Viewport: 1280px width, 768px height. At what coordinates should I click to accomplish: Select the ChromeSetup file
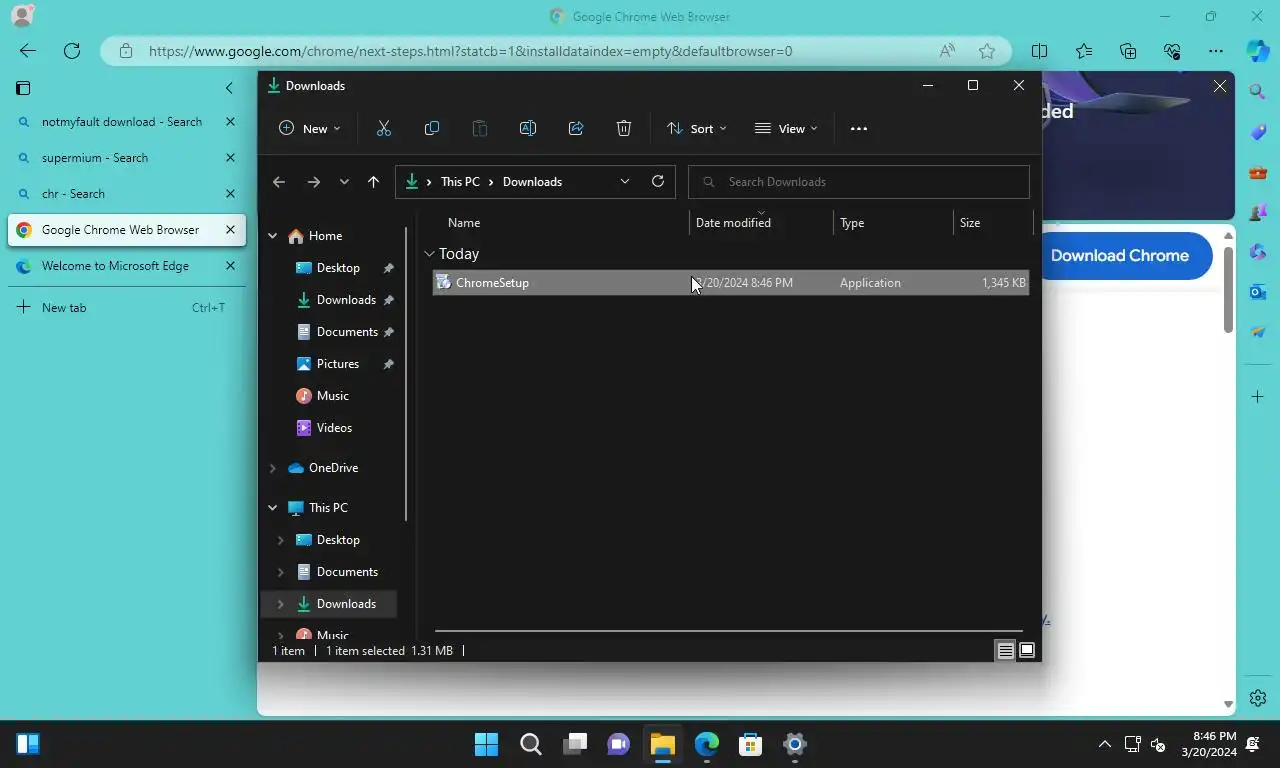click(730, 283)
